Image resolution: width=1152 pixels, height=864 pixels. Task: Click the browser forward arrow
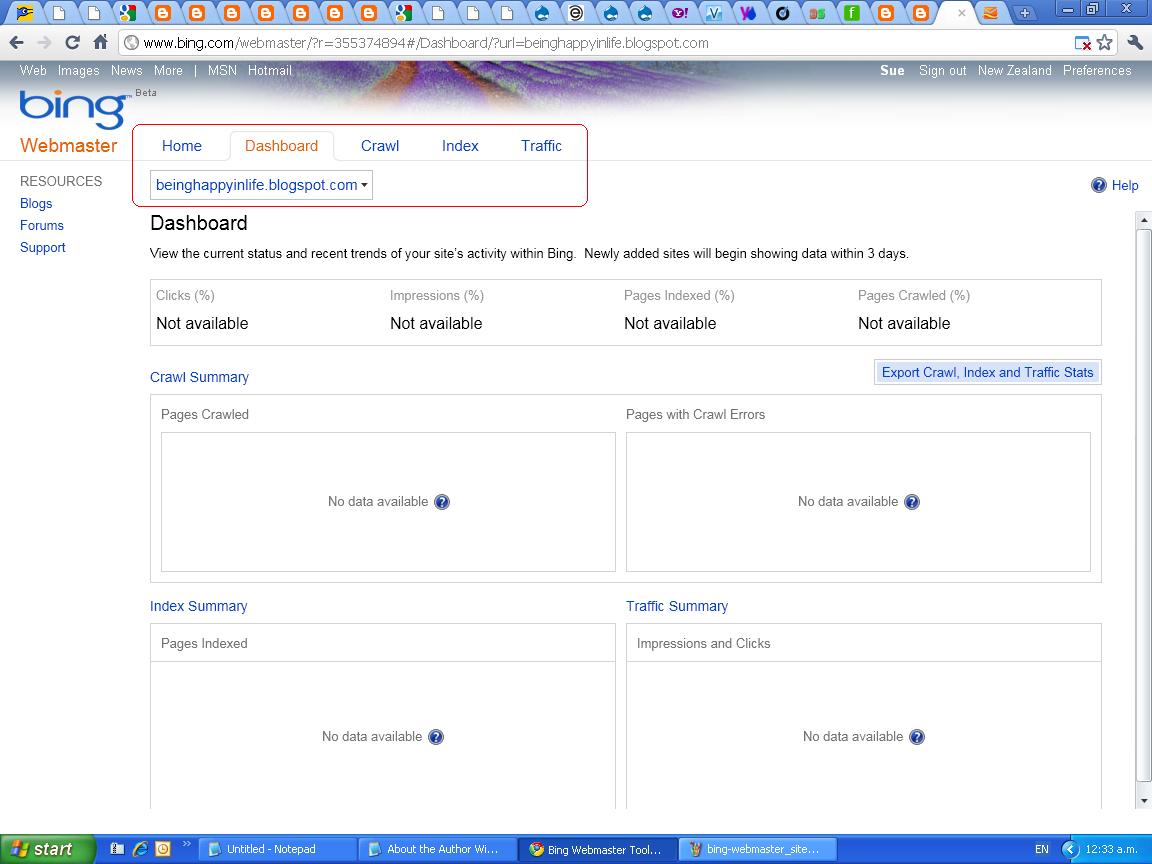tap(44, 43)
